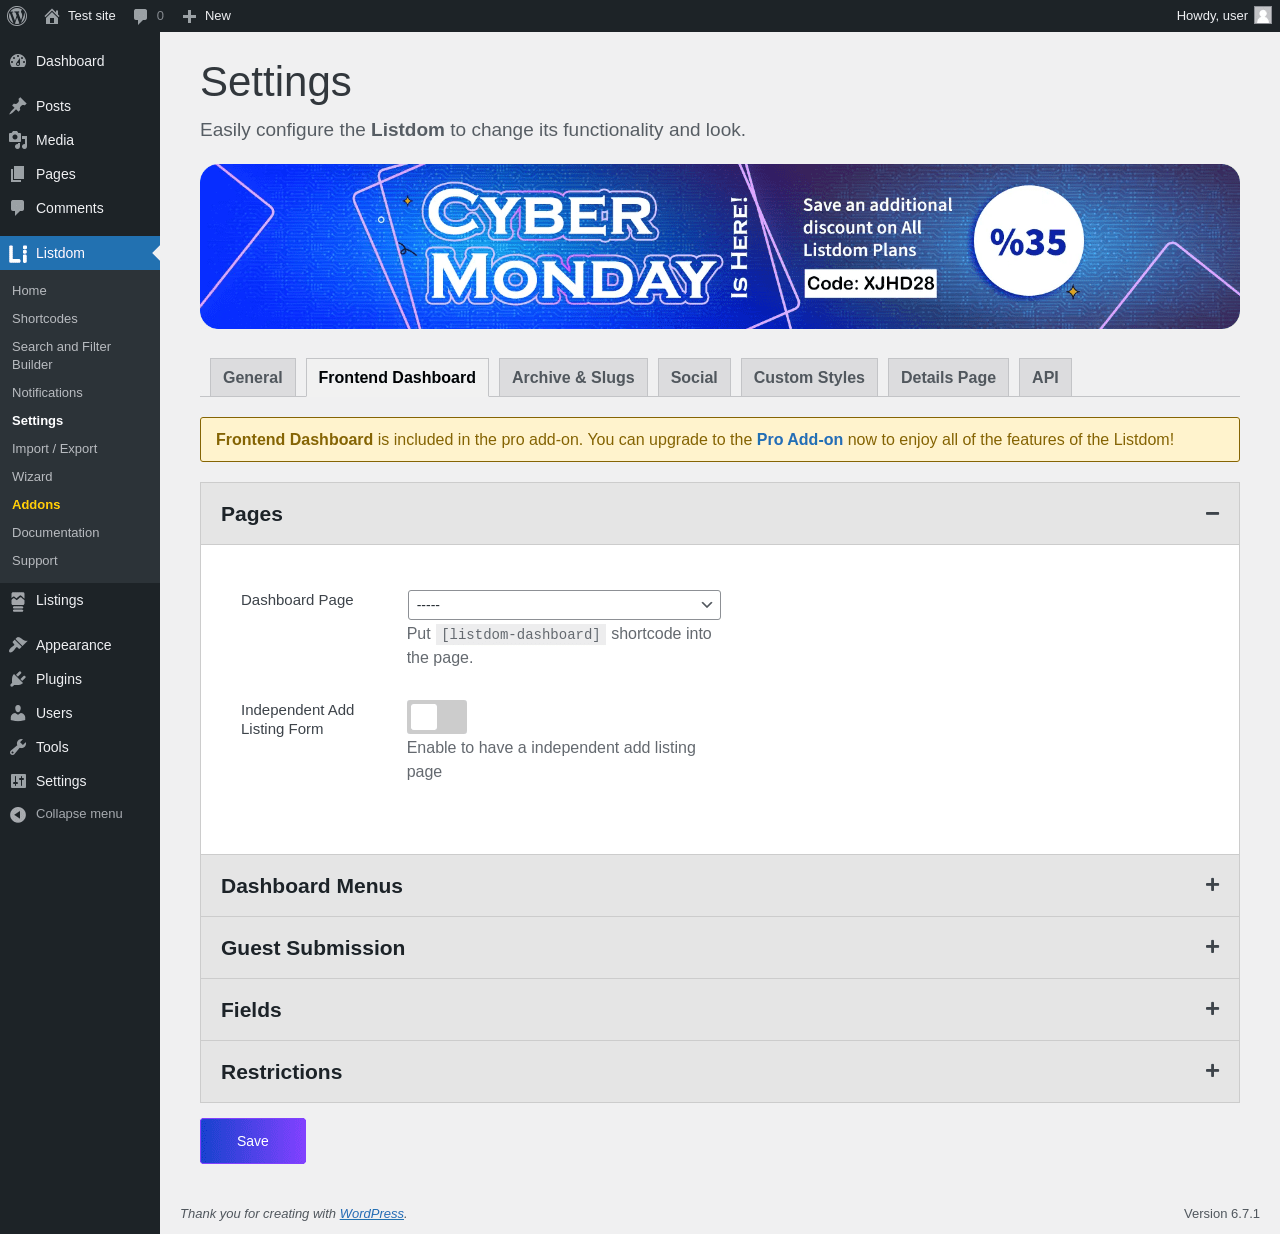Screen dimensions: 1280x1234
Task: Click the user avatar beside Howdy, user
Action: [1263, 15]
